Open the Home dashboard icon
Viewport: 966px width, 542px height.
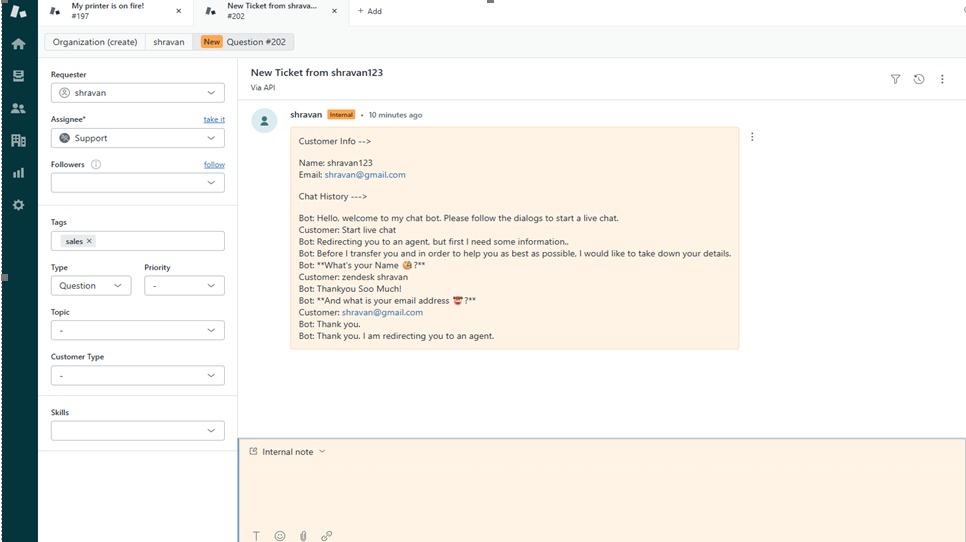point(18,44)
